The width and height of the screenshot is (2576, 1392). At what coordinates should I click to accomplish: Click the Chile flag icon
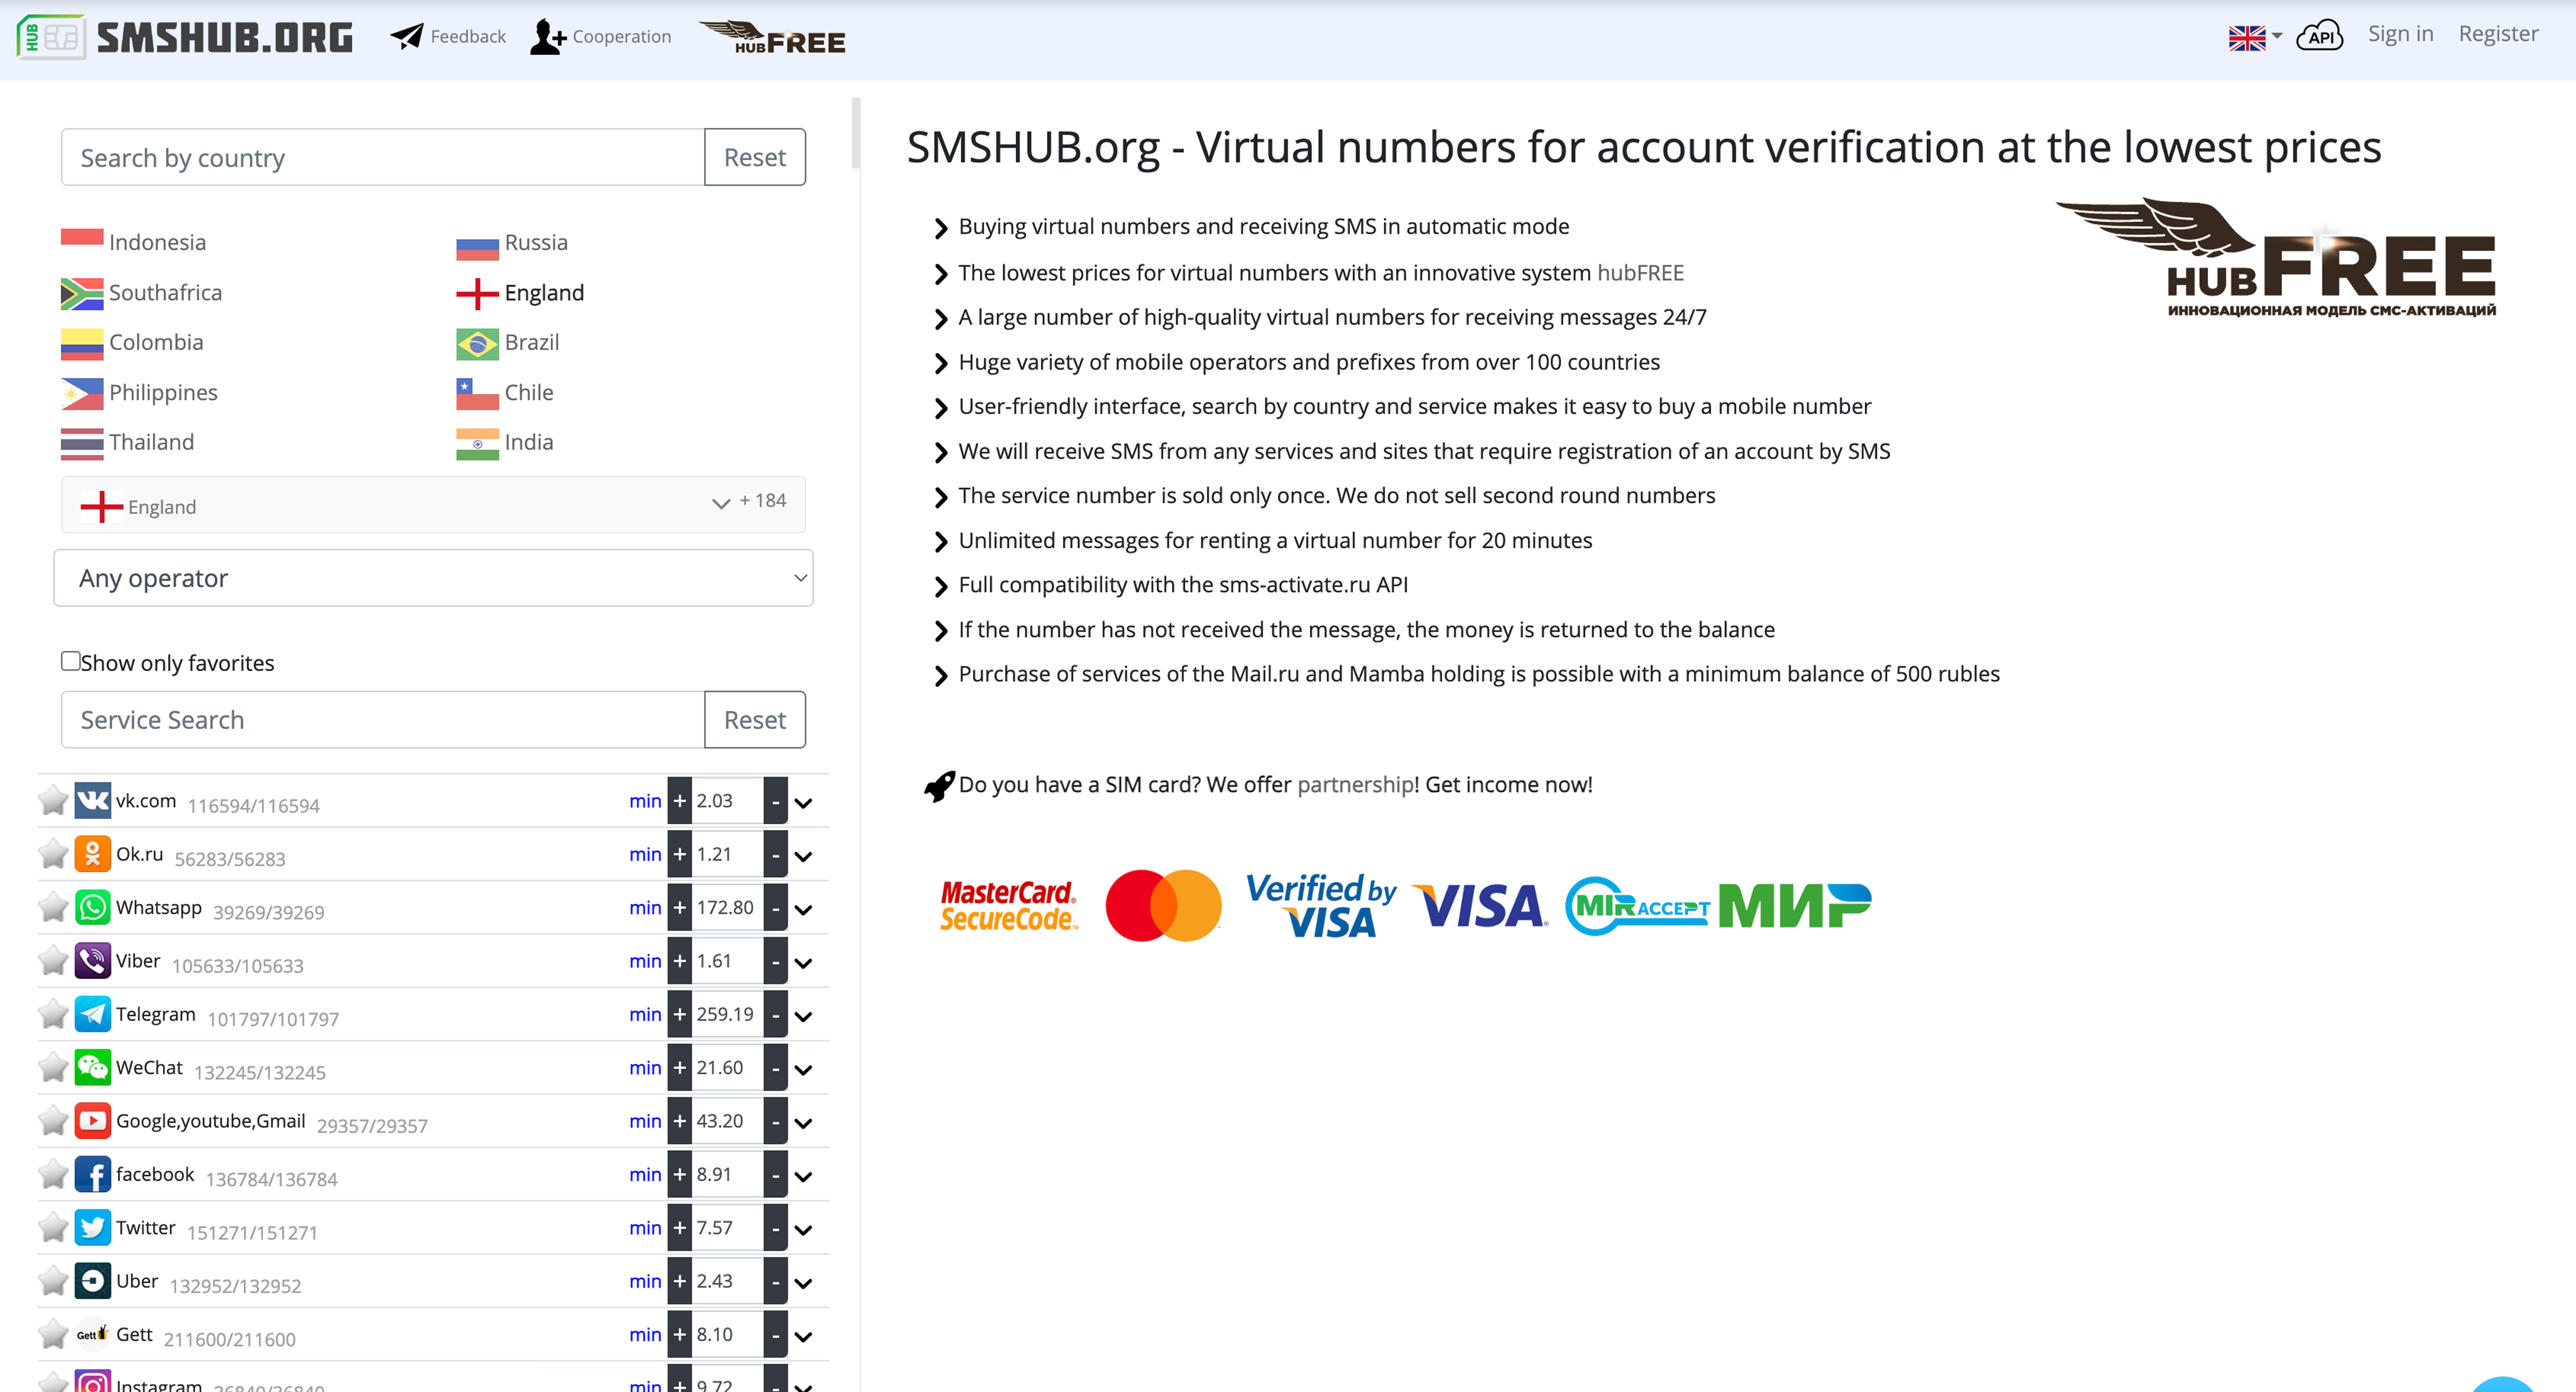coord(478,393)
